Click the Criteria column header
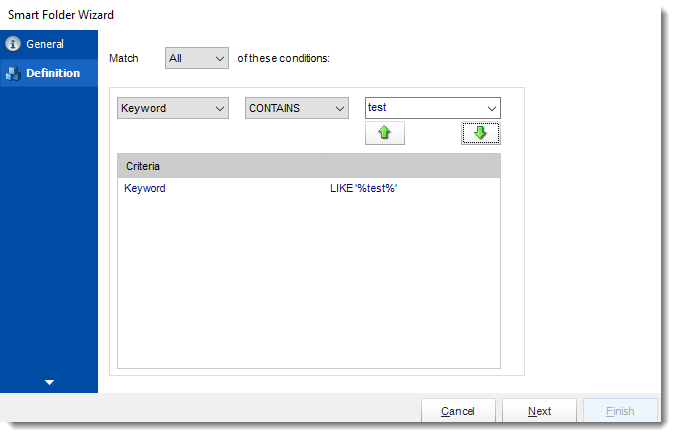 click(222, 166)
